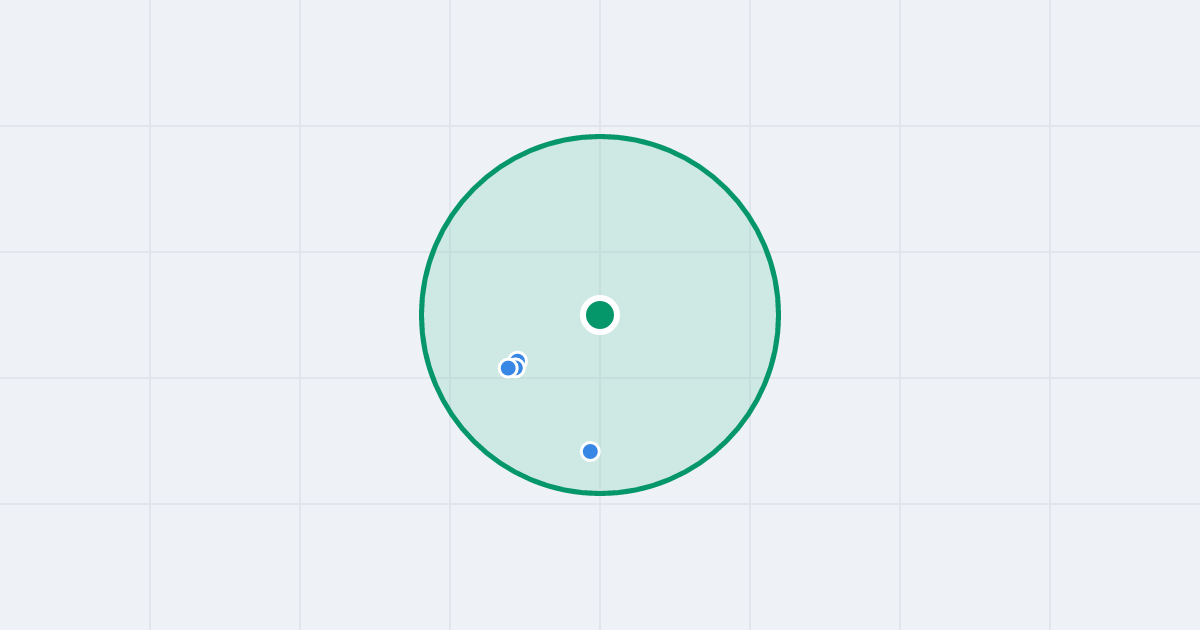Screen dimensions: 1200x630
Task: Select the lone blue marker below the center
Action: (x=590, y=451)
